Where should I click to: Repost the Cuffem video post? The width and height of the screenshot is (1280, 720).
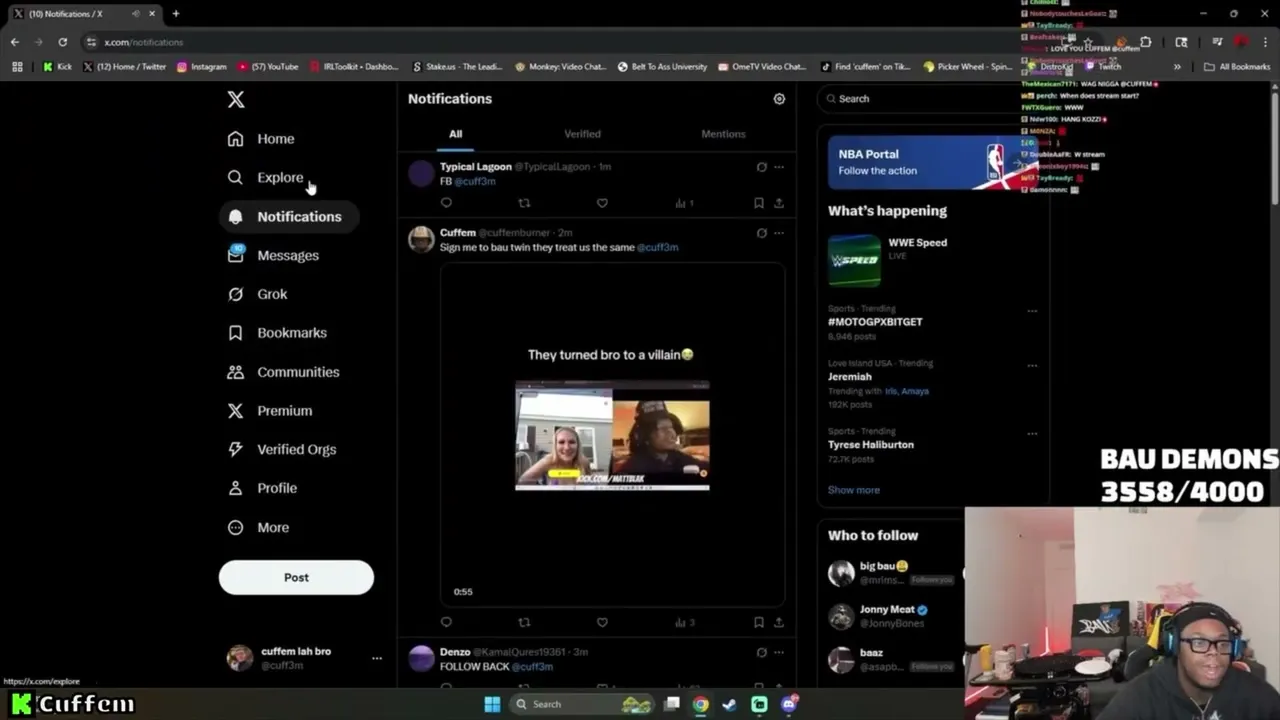pos(524,622)
